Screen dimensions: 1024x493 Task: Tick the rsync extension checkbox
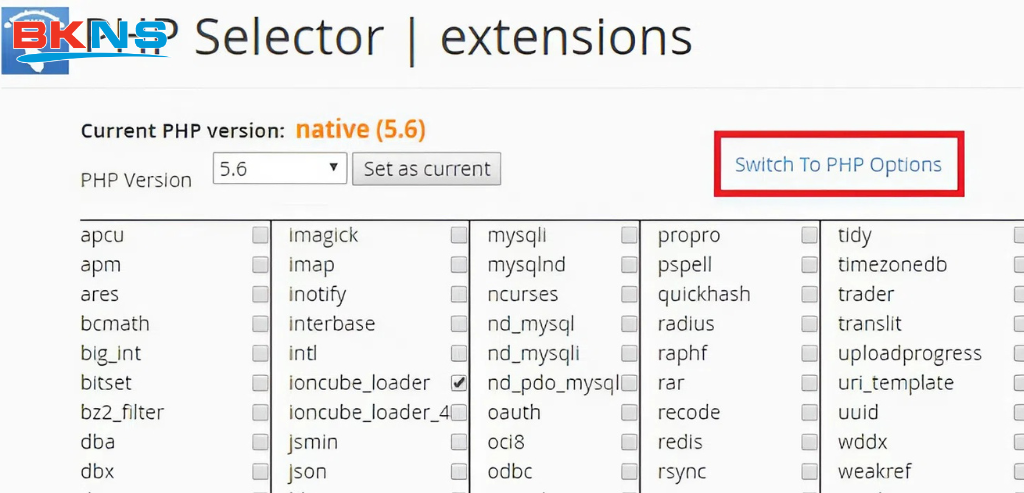[810, 471]
